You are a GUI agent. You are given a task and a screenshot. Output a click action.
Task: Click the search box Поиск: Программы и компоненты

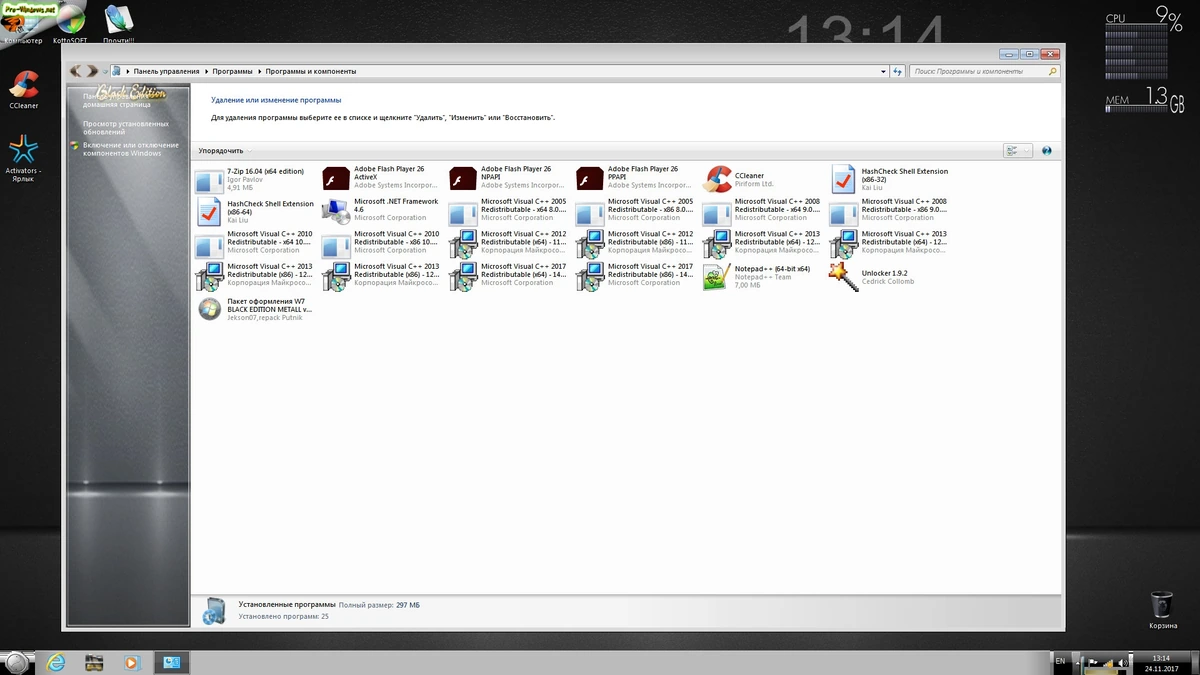(984, 72)
